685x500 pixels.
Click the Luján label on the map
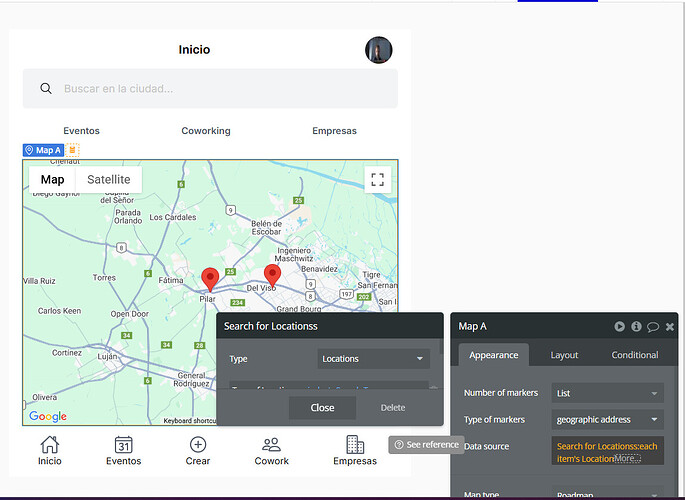pos(107,356)
